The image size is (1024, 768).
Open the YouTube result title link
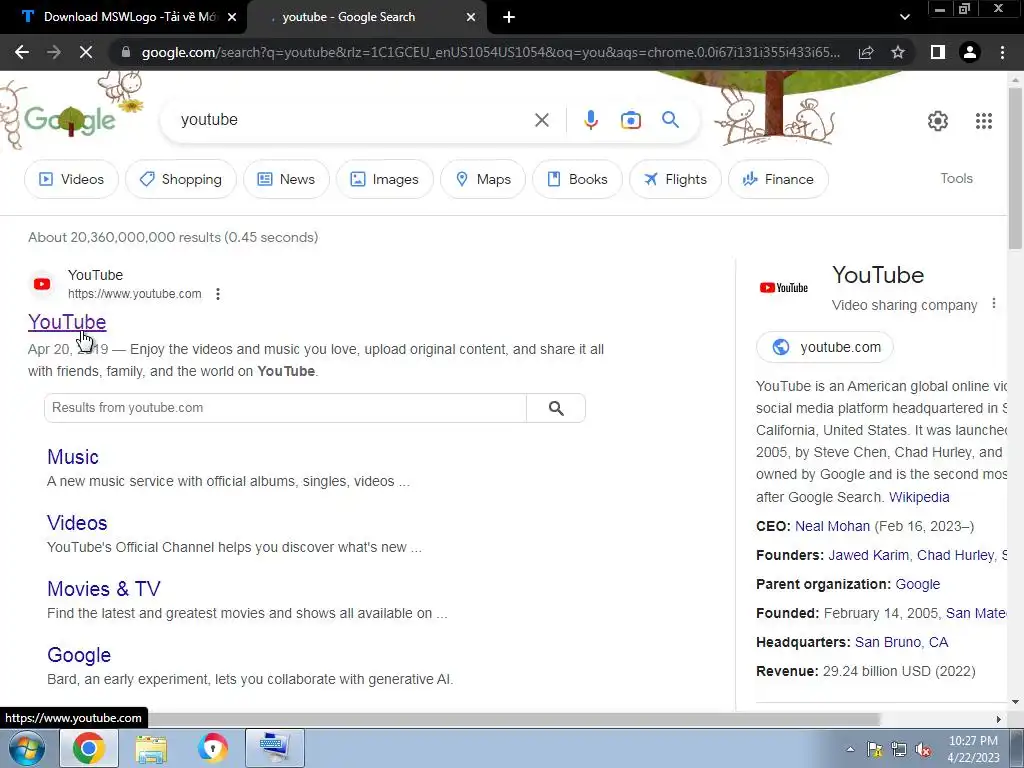coord(67,322)
